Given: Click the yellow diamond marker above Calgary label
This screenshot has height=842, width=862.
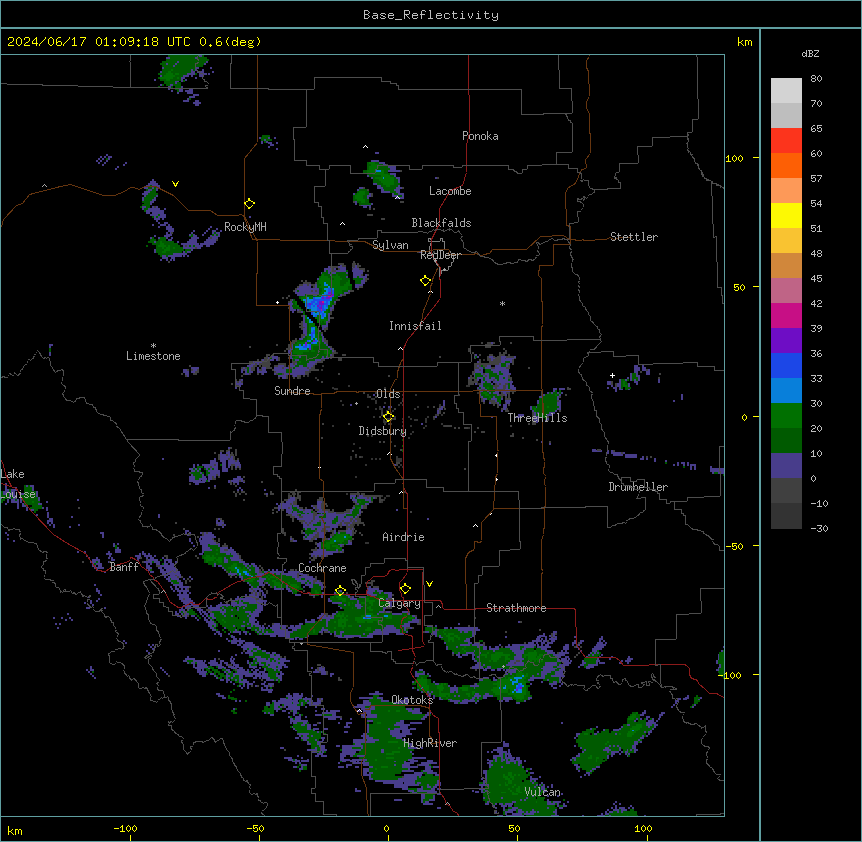Looking at the screenshot, I should click(x=405, y=589).
